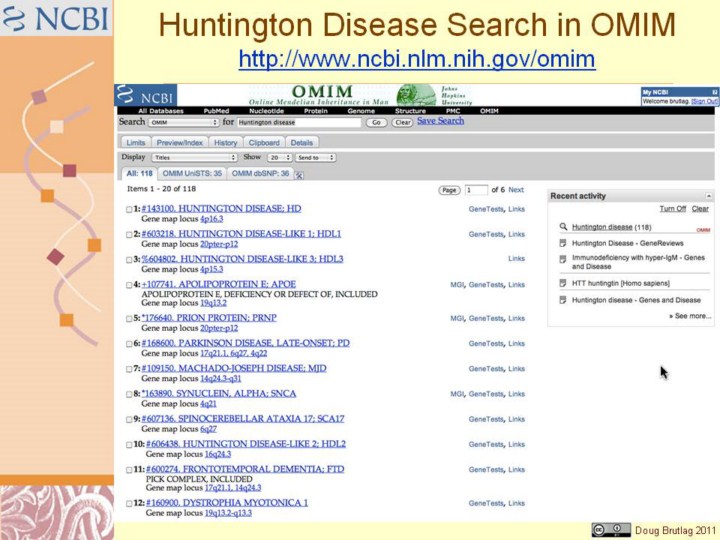Collapse the Recent activity panel

click(x=708, y=196)
